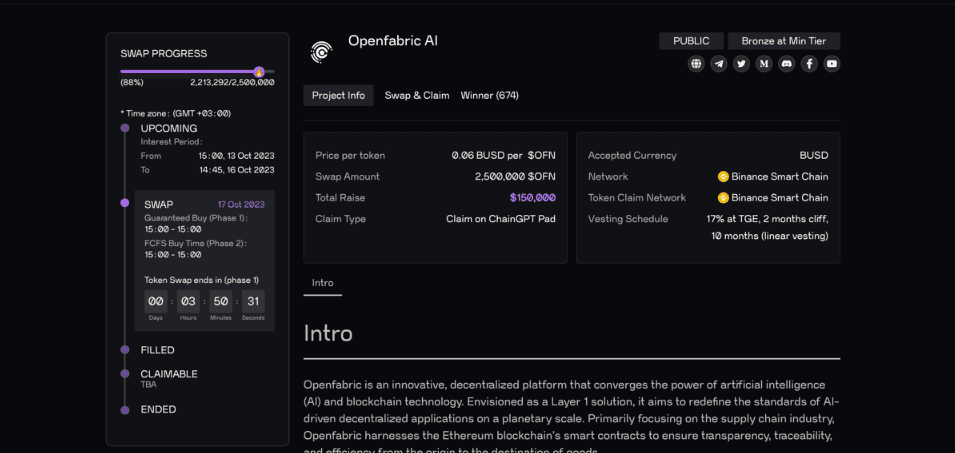Click the (88%) progress percentage
Viewport: 955px width, 453px height.
tap(132, 83)
